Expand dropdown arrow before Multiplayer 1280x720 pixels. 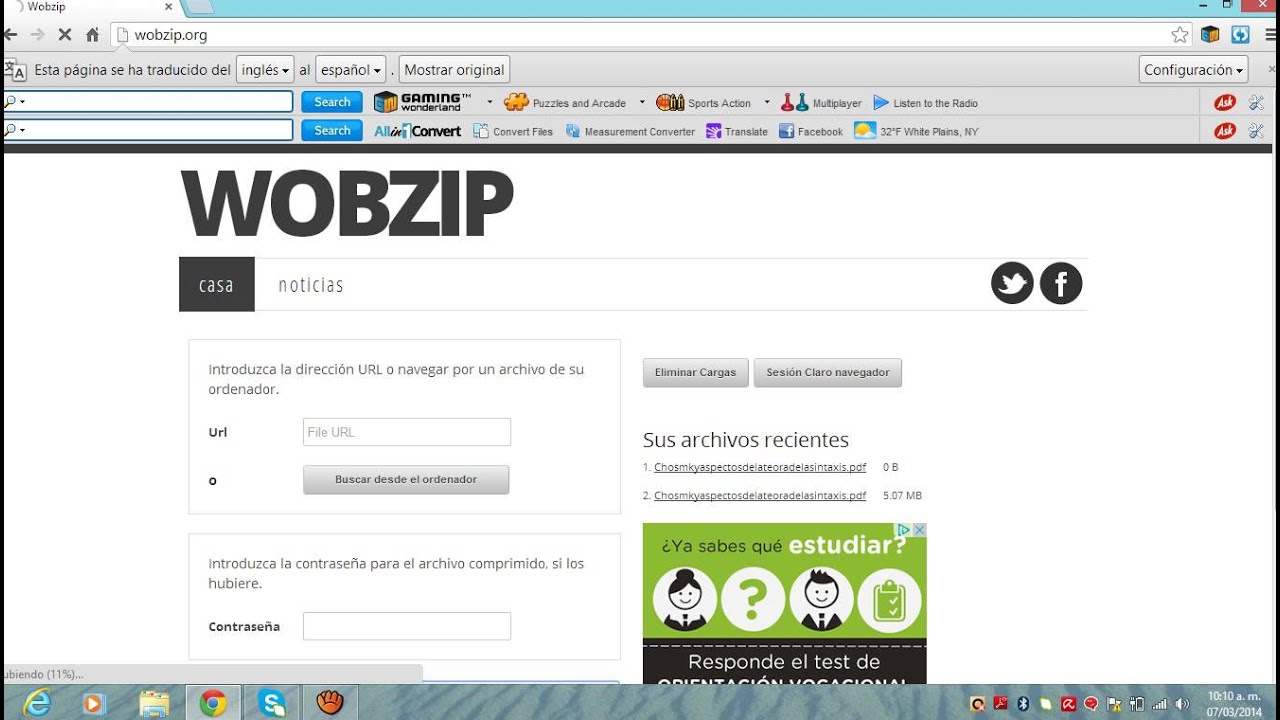click(x=767, y=102)
